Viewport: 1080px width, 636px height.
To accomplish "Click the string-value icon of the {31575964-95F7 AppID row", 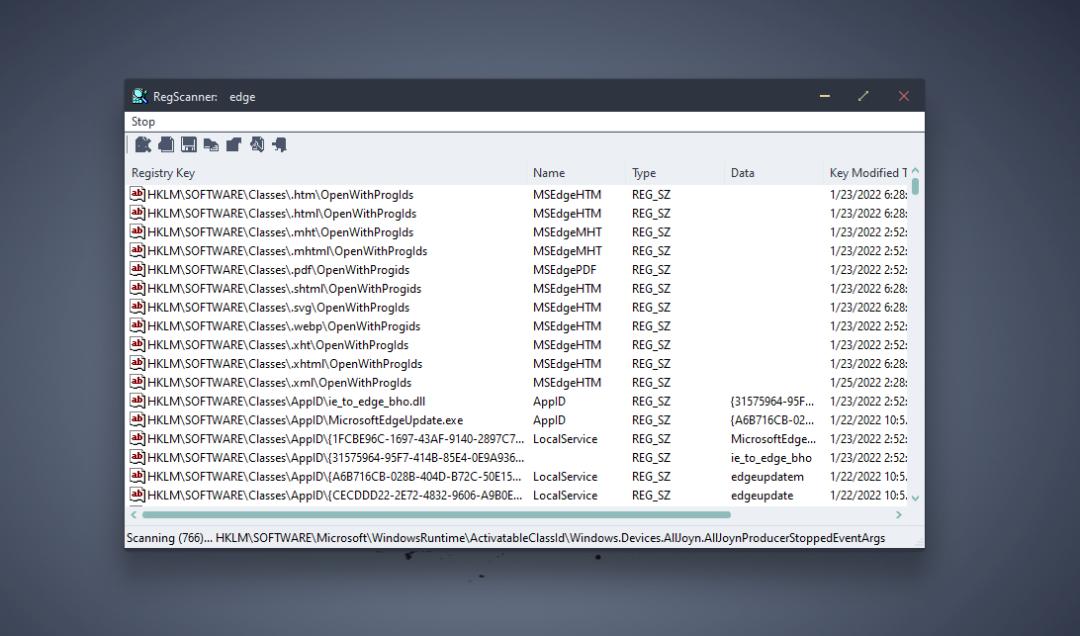I will coord(137,457).
